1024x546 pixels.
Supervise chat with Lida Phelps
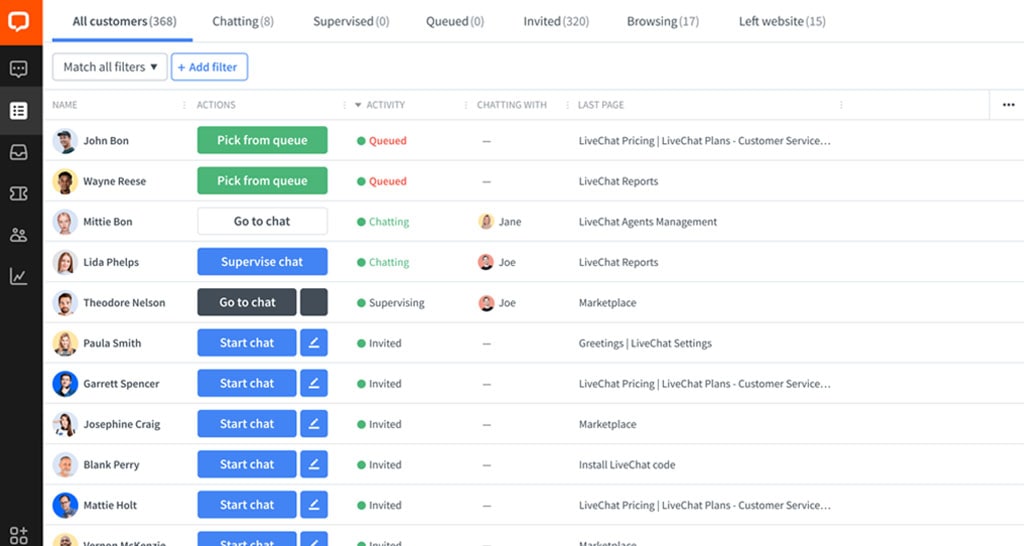262,262
